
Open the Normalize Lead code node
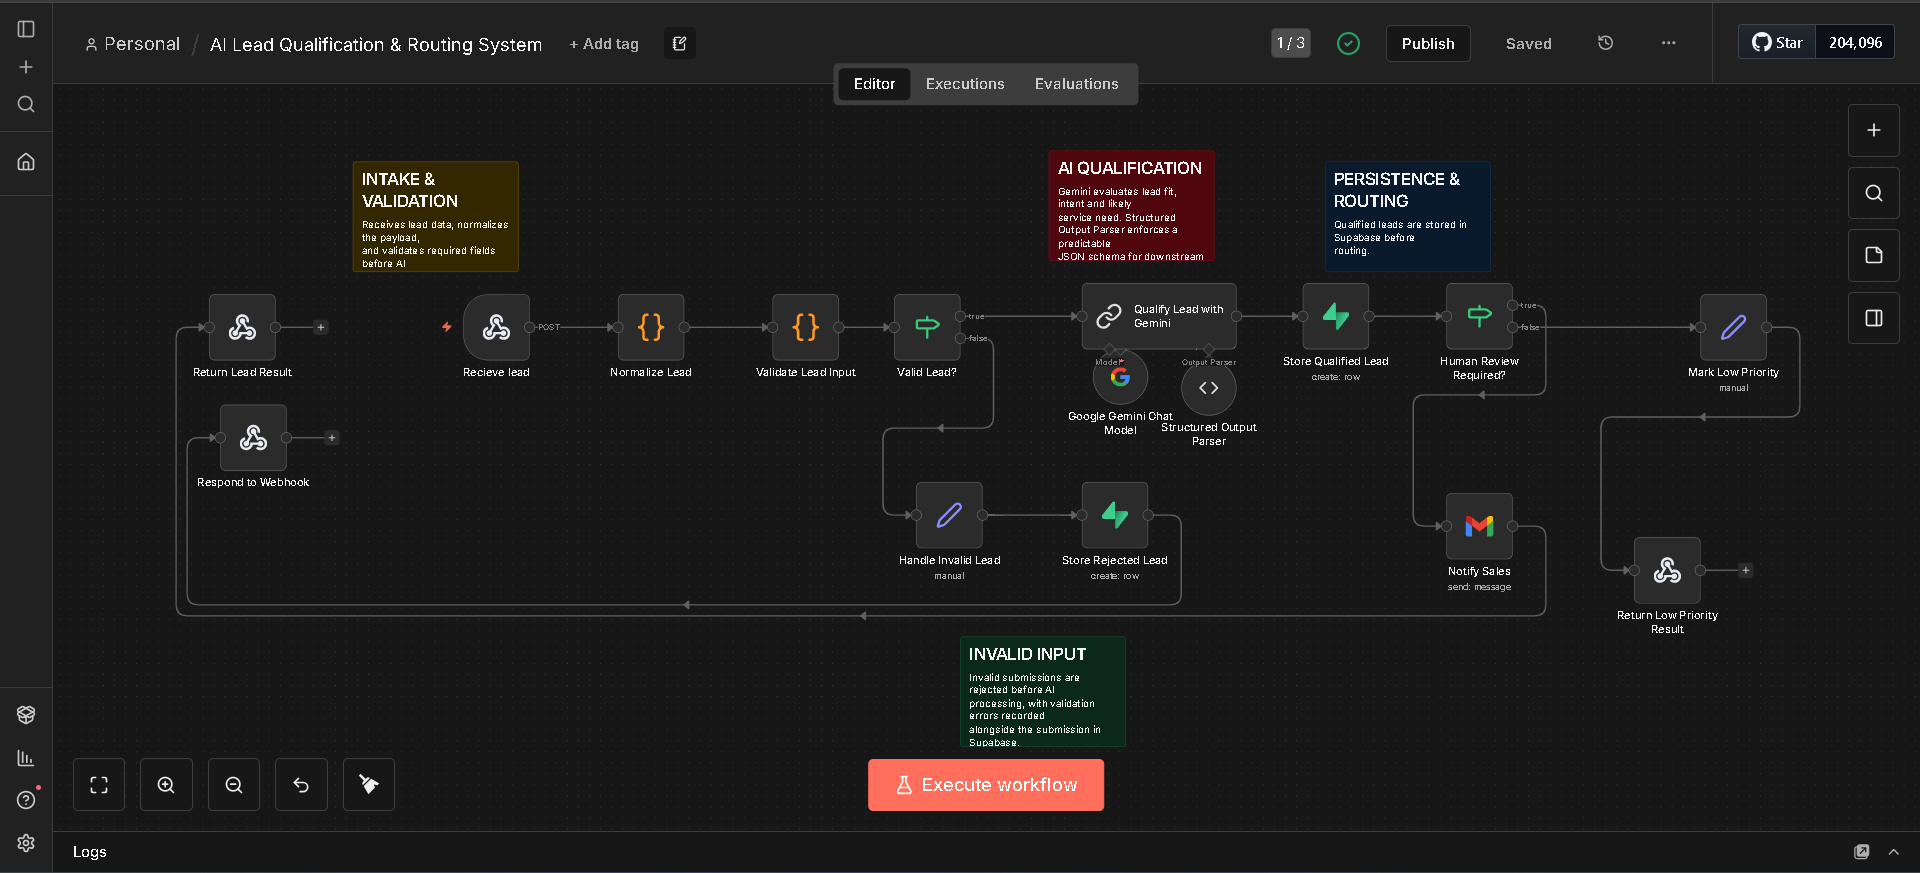pos(651,327)
